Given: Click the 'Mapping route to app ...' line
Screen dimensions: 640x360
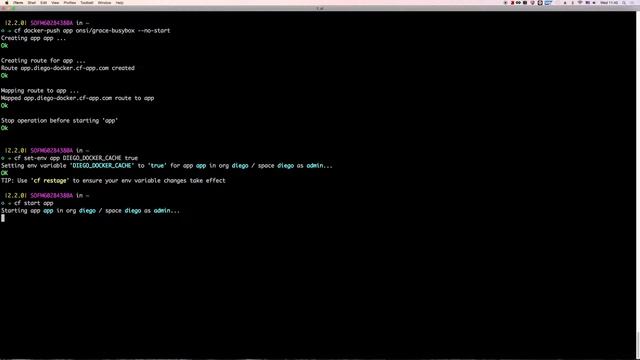Looking at the screenshot, I should (40, 91).
